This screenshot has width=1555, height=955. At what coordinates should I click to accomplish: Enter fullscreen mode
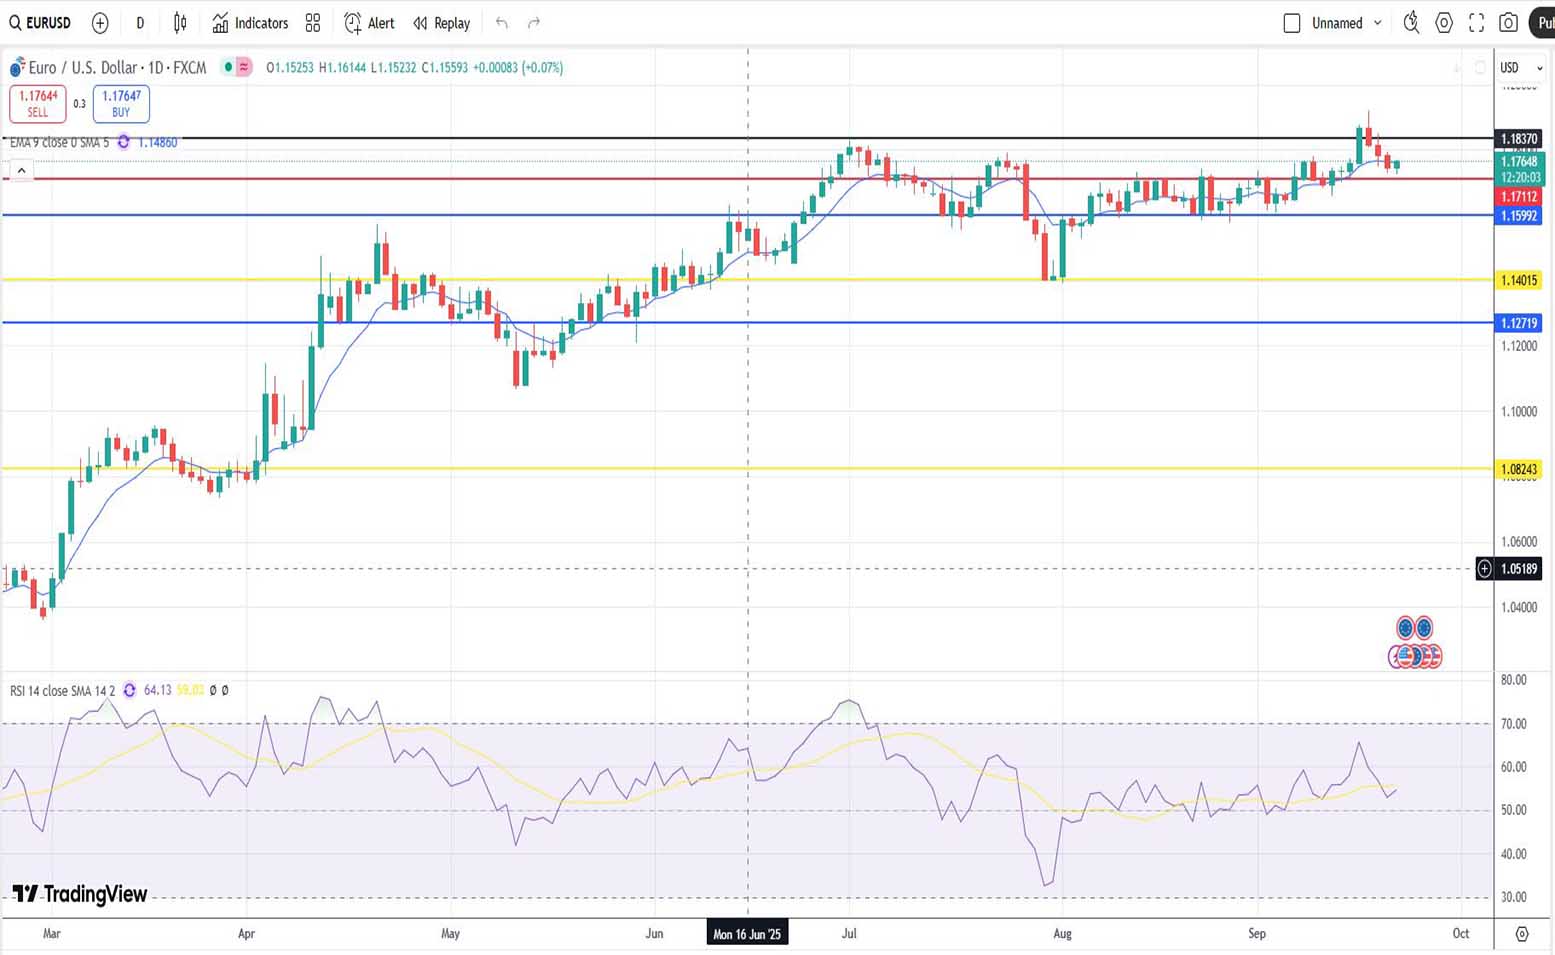[1476, 23]
